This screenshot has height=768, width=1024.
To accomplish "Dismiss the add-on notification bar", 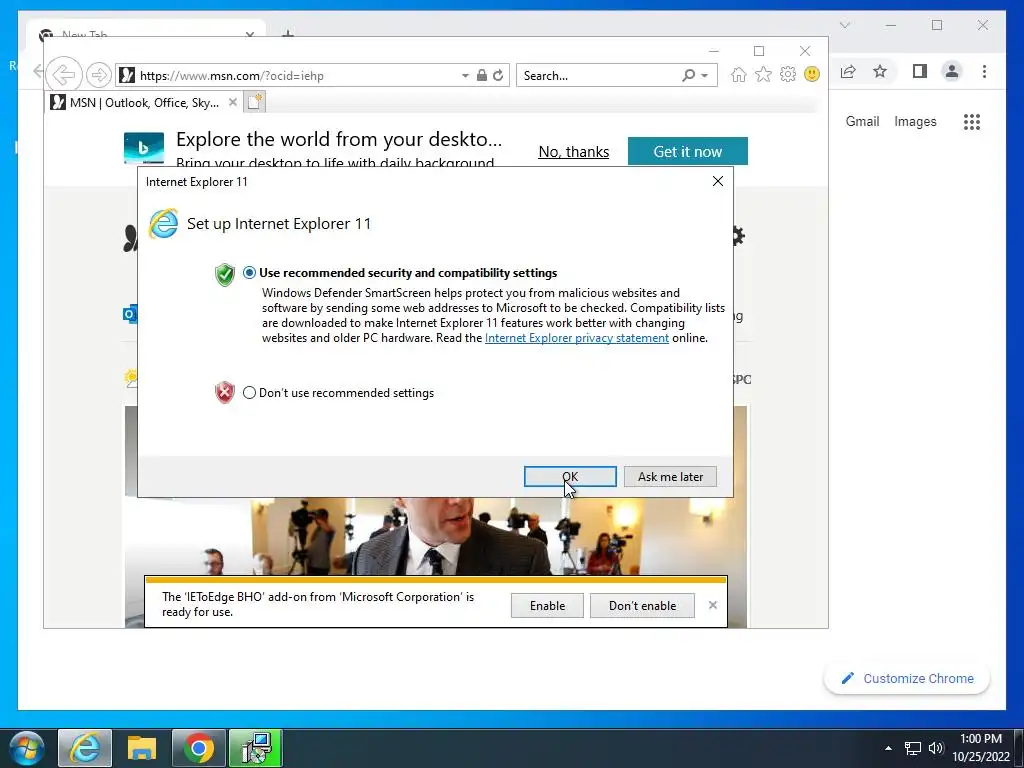I will click(712, 605).
